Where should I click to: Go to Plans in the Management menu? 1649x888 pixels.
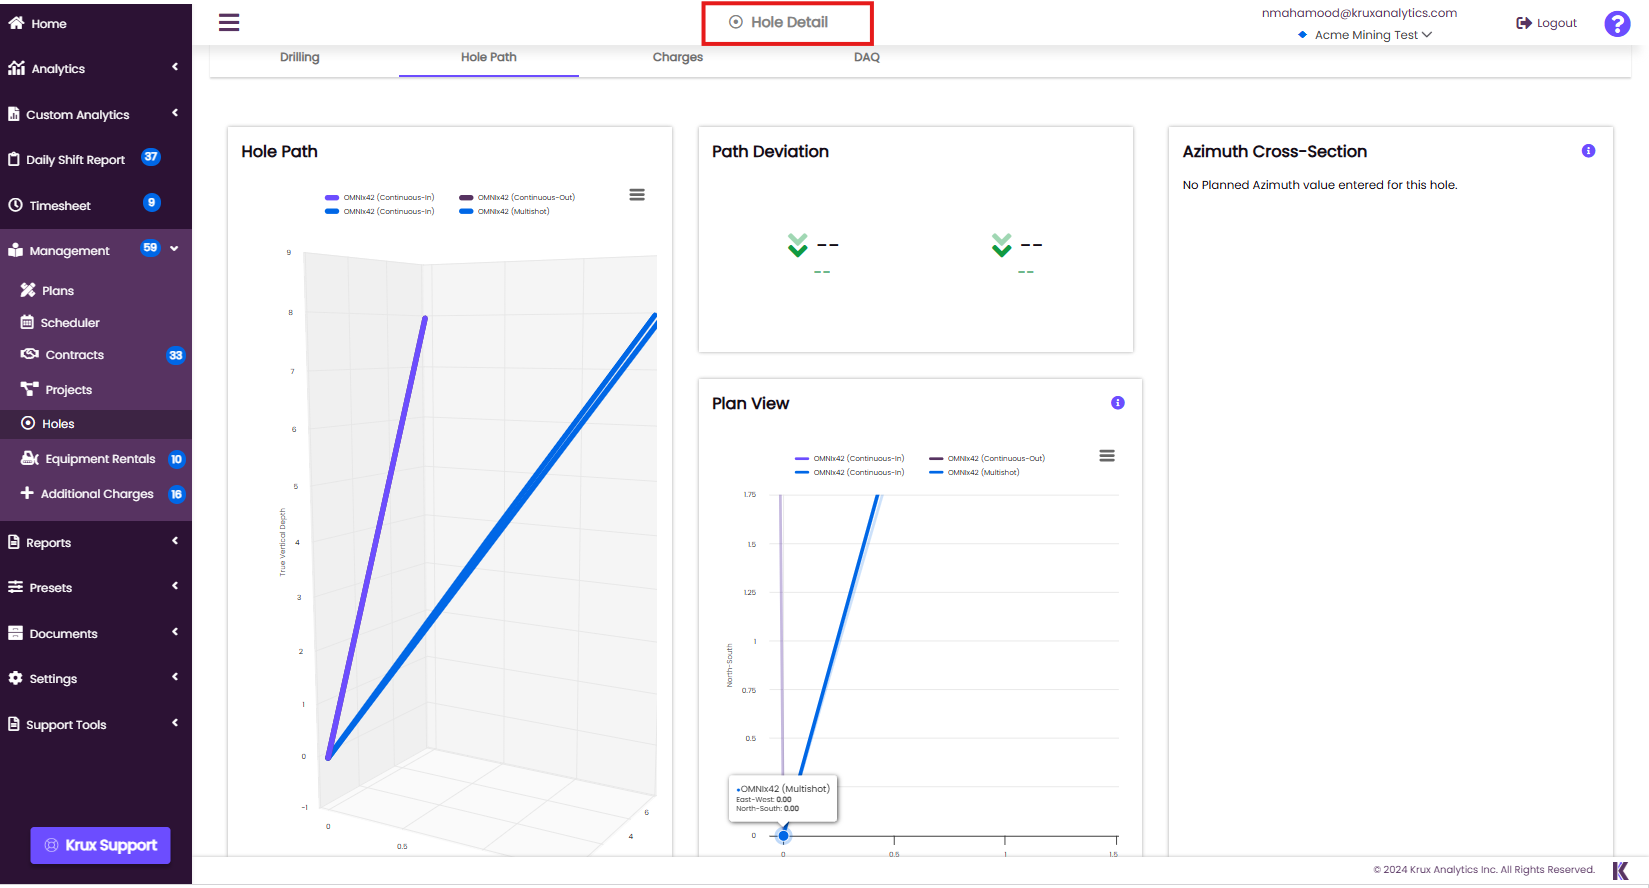[58, 291]
